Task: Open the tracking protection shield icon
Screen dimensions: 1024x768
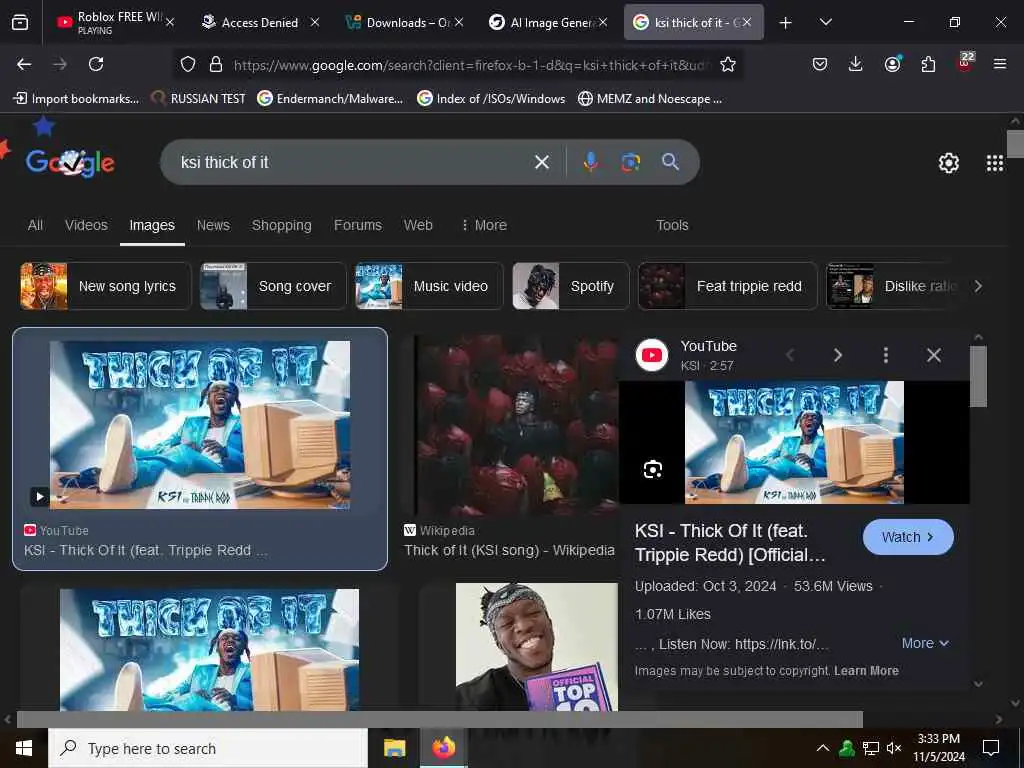Action: 188,64
